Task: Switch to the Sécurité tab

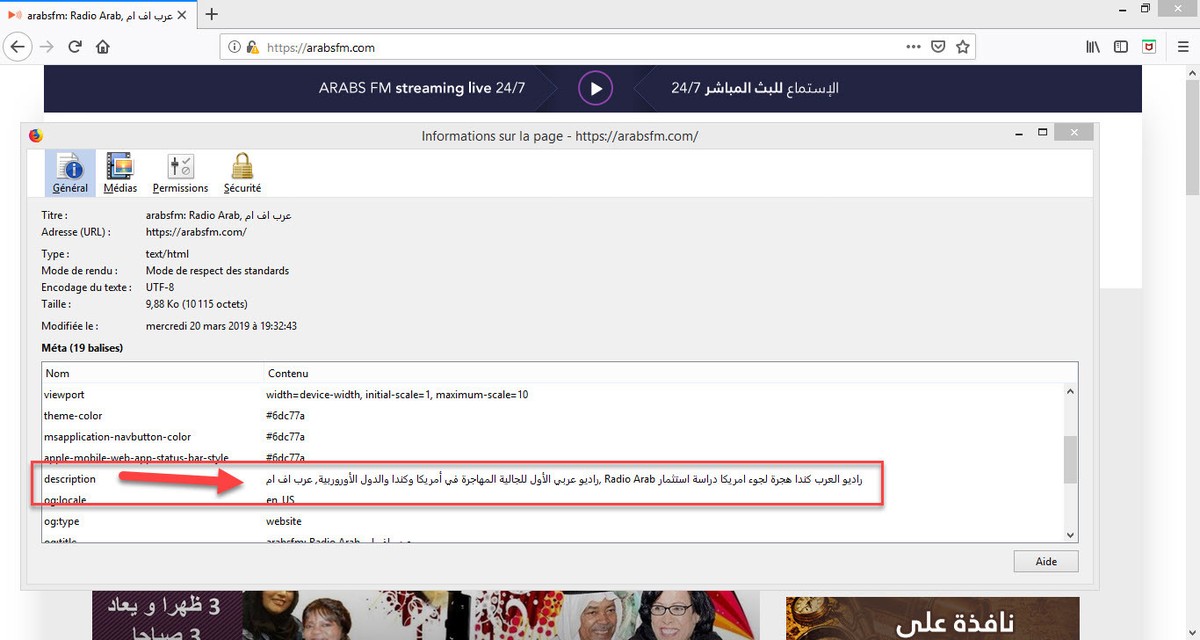Action: click(x=242, y=173)
